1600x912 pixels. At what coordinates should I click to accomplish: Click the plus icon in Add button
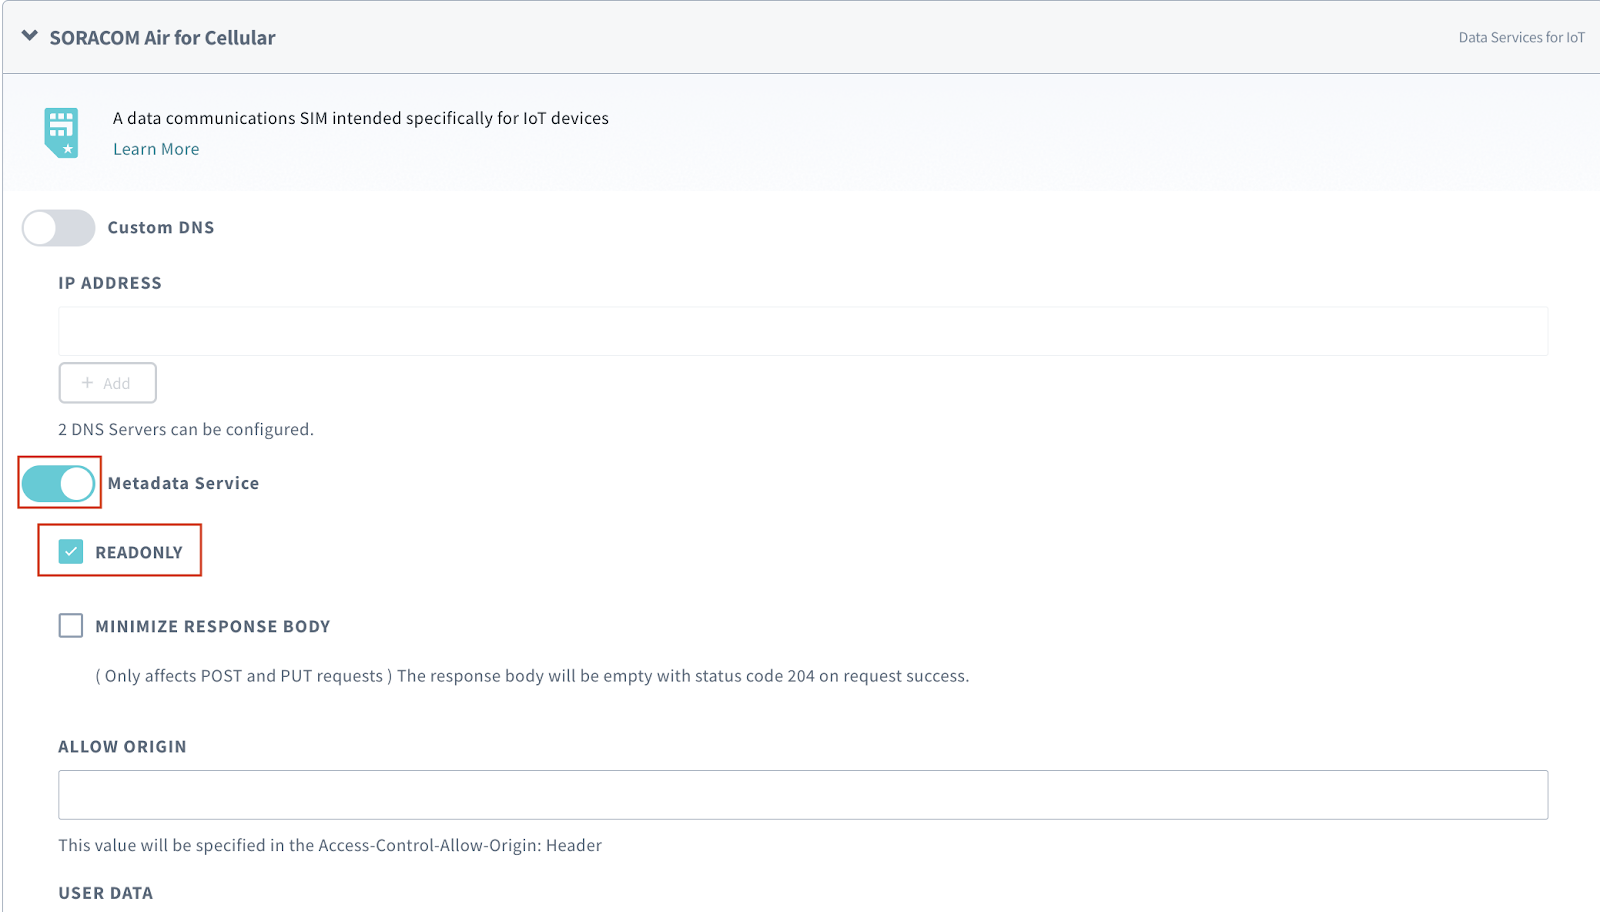pyautogui.click(x=88, y=383)
